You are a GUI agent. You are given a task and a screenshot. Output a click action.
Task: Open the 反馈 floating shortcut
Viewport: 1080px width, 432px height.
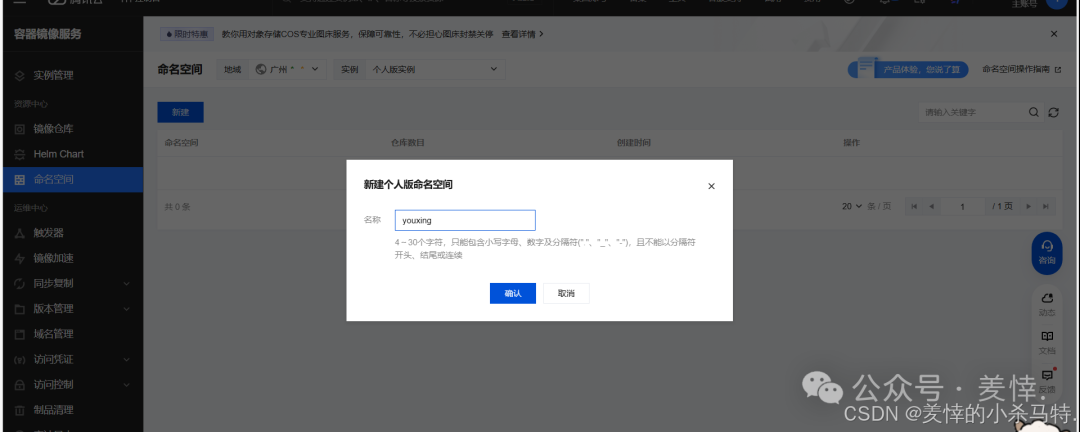[x=1047, y=381]
